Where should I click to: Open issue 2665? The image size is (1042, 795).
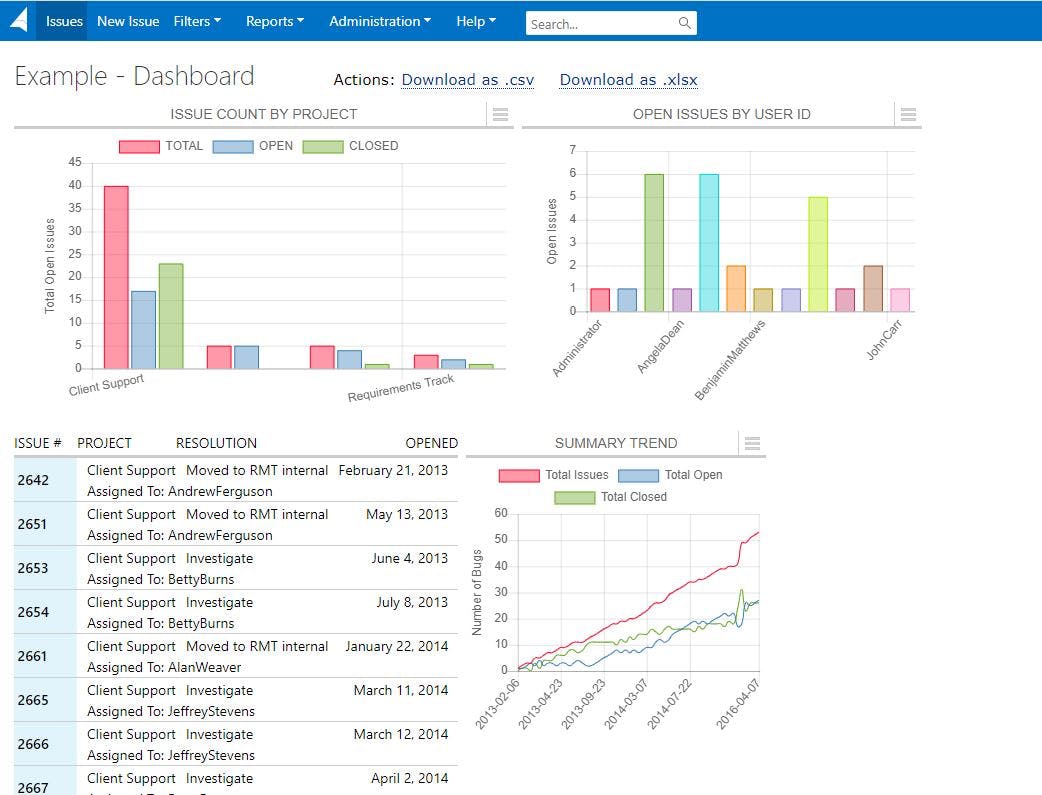pos(33,700)
